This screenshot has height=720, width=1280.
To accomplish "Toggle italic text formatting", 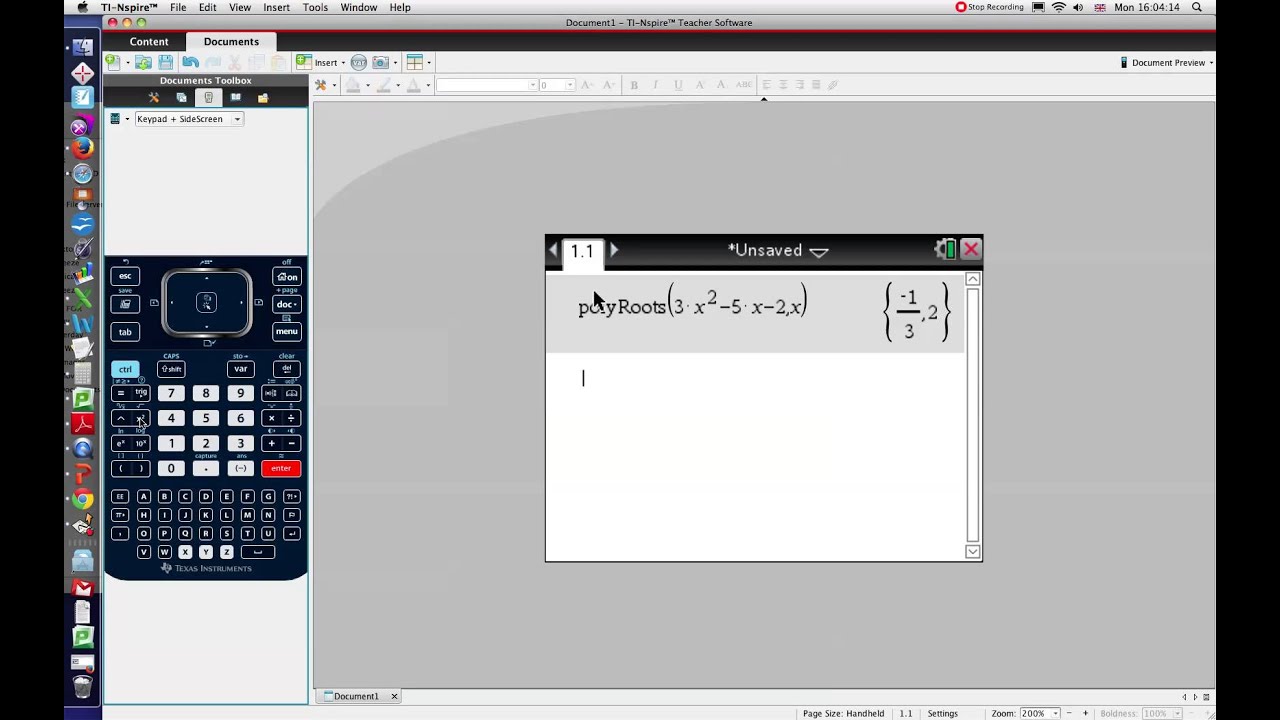I will [656, 85].
